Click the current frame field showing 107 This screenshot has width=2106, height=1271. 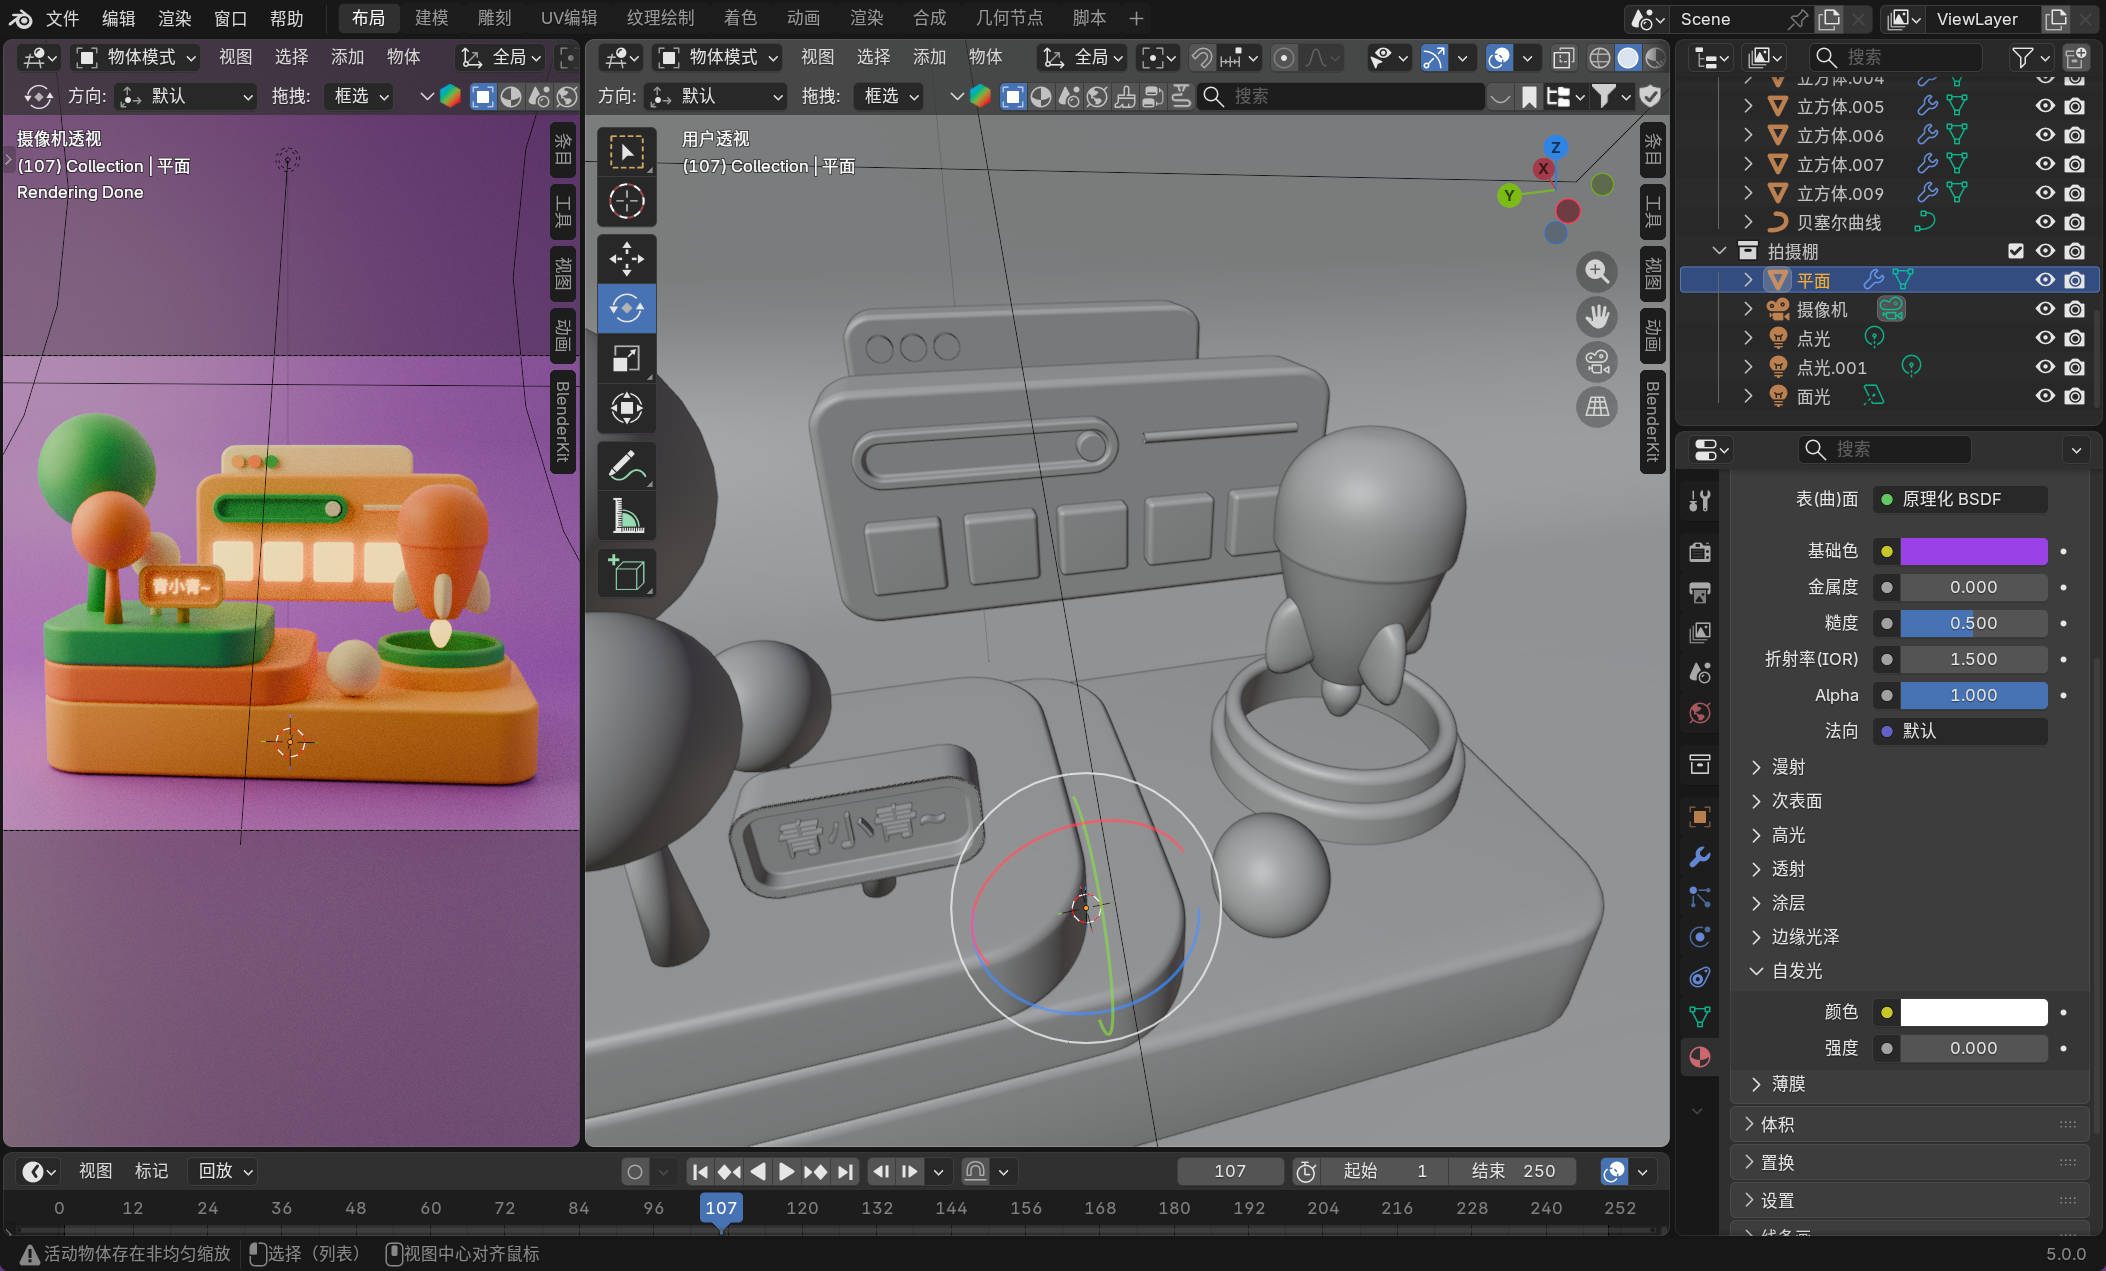click(x=1229, y=1171)
